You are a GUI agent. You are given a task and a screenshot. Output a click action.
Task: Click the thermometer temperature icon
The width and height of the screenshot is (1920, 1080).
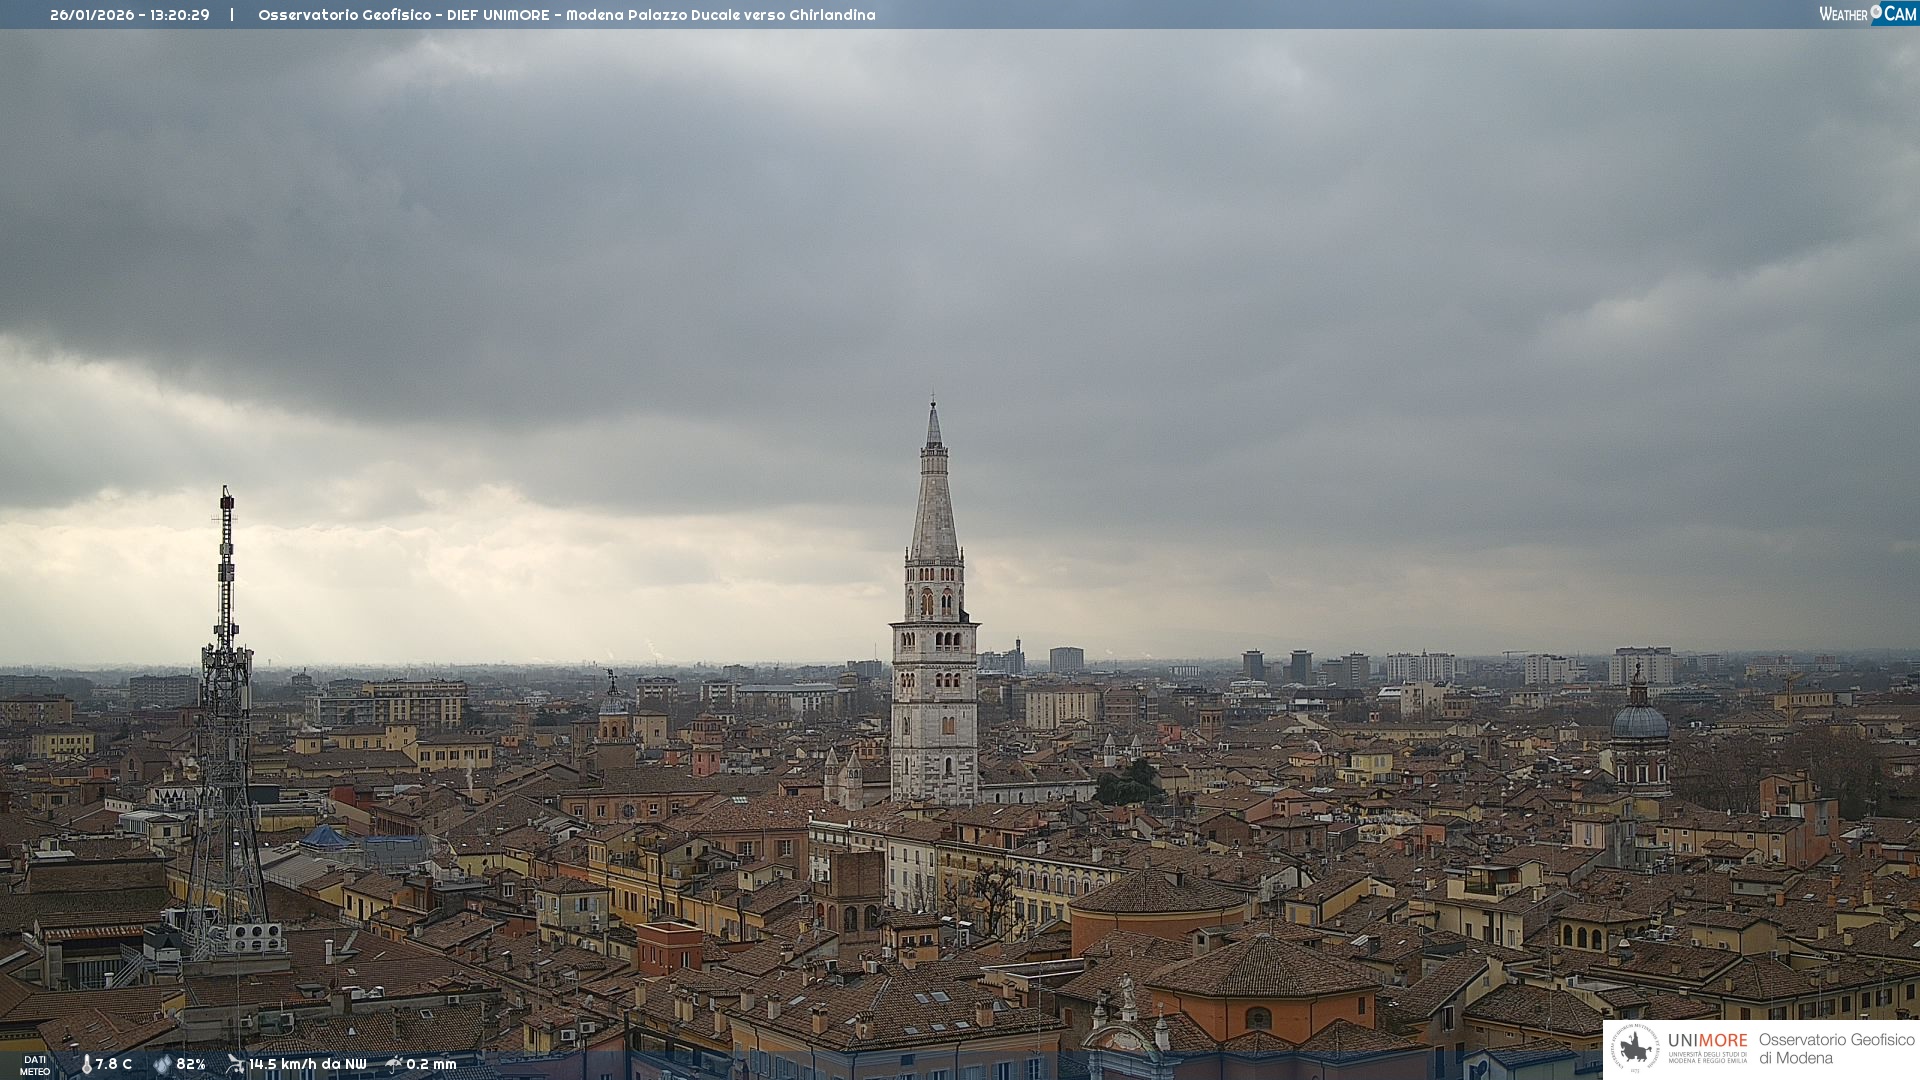click(x=86, y=1064)
